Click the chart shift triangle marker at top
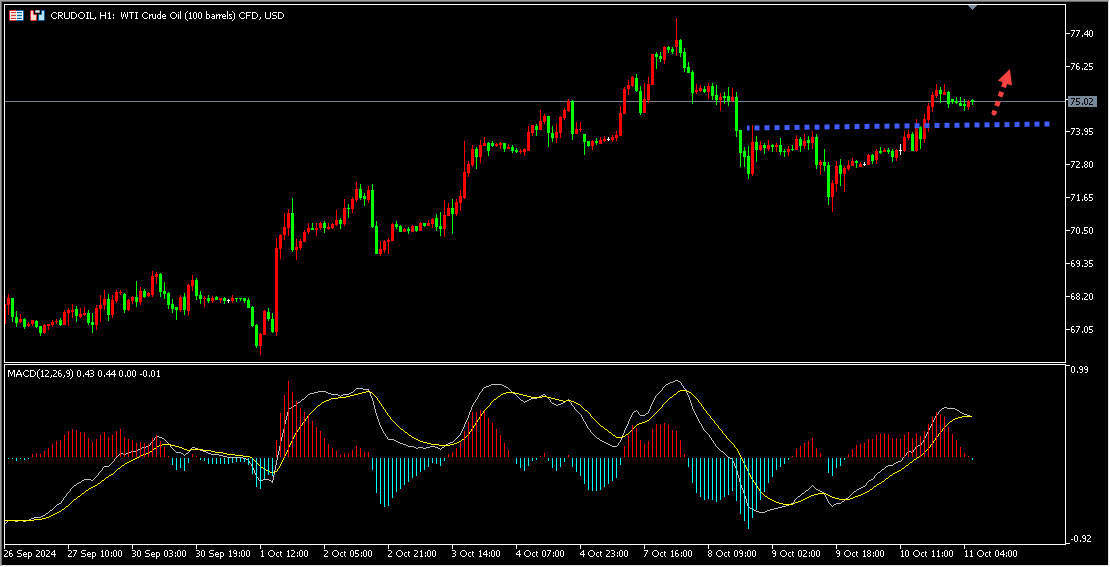 pyautogui.click(x=972, y=7)
